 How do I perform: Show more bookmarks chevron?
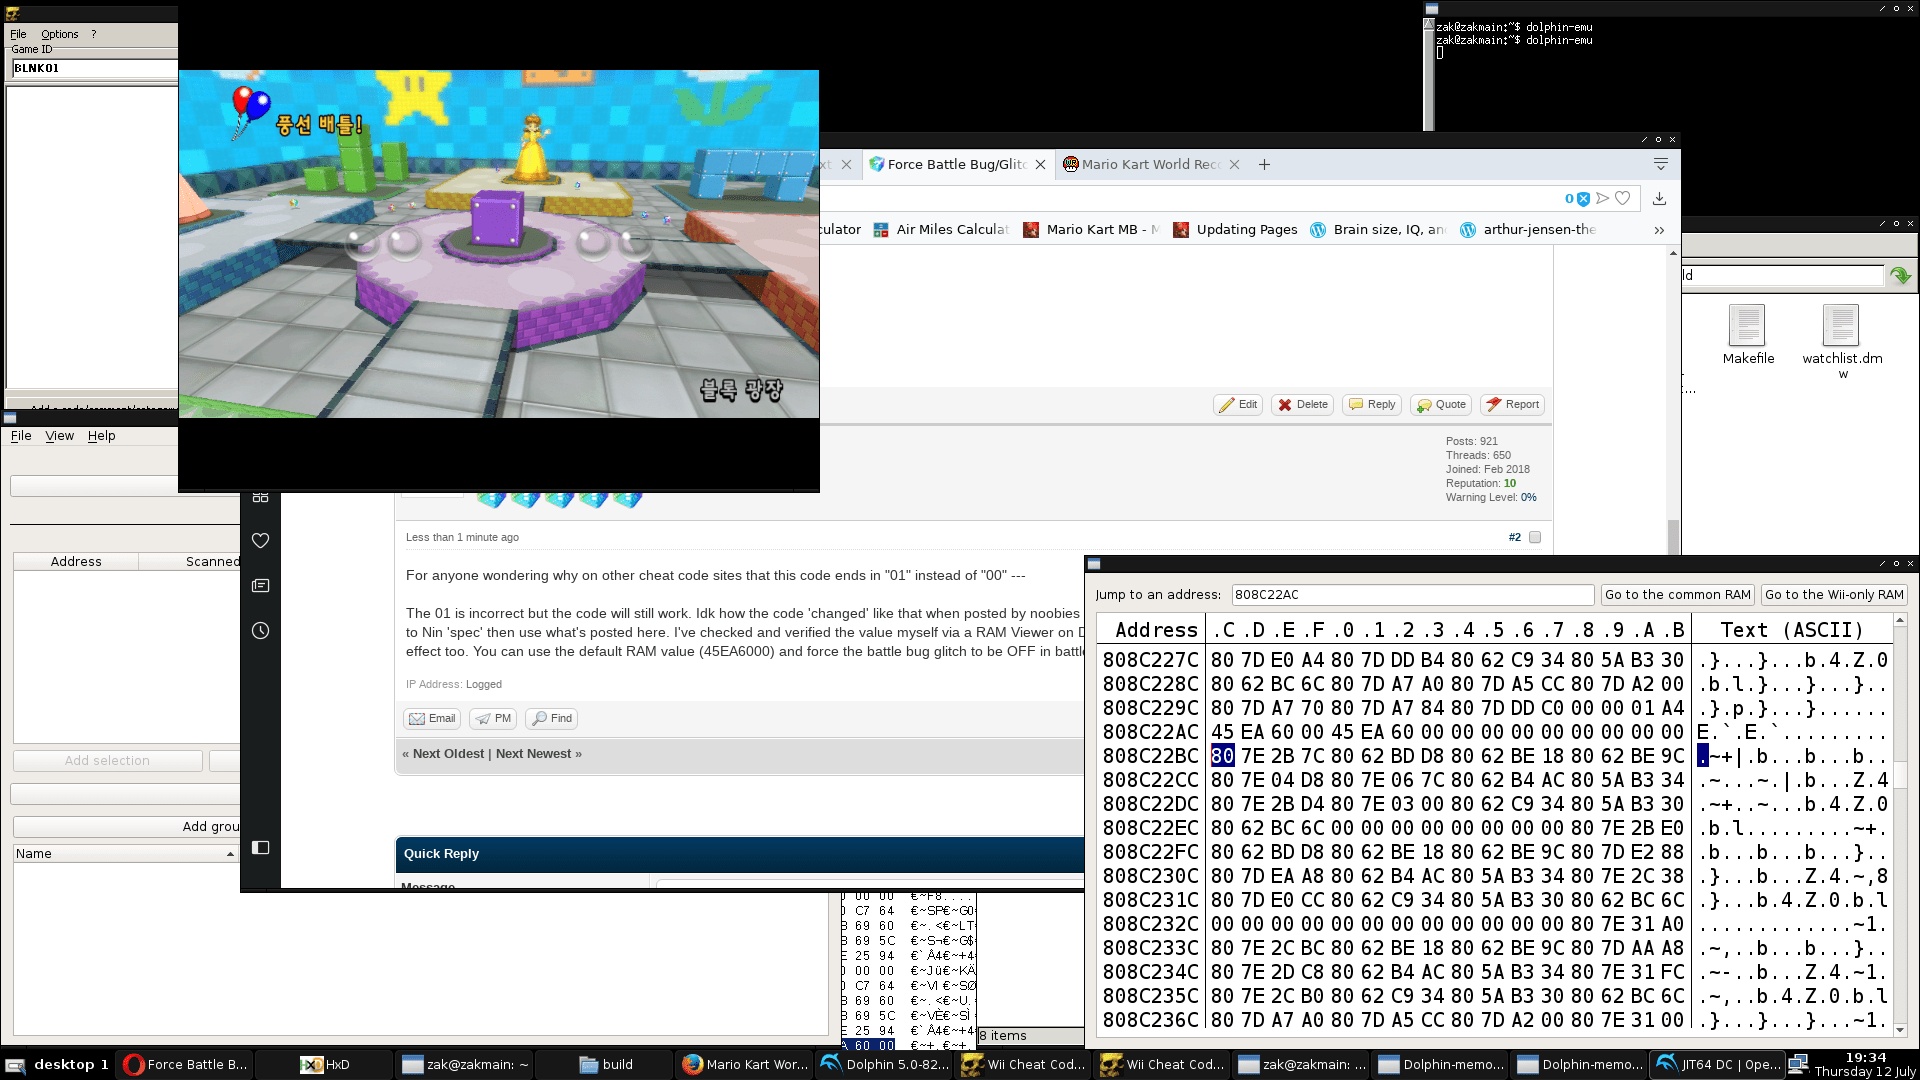[1659, 230]
